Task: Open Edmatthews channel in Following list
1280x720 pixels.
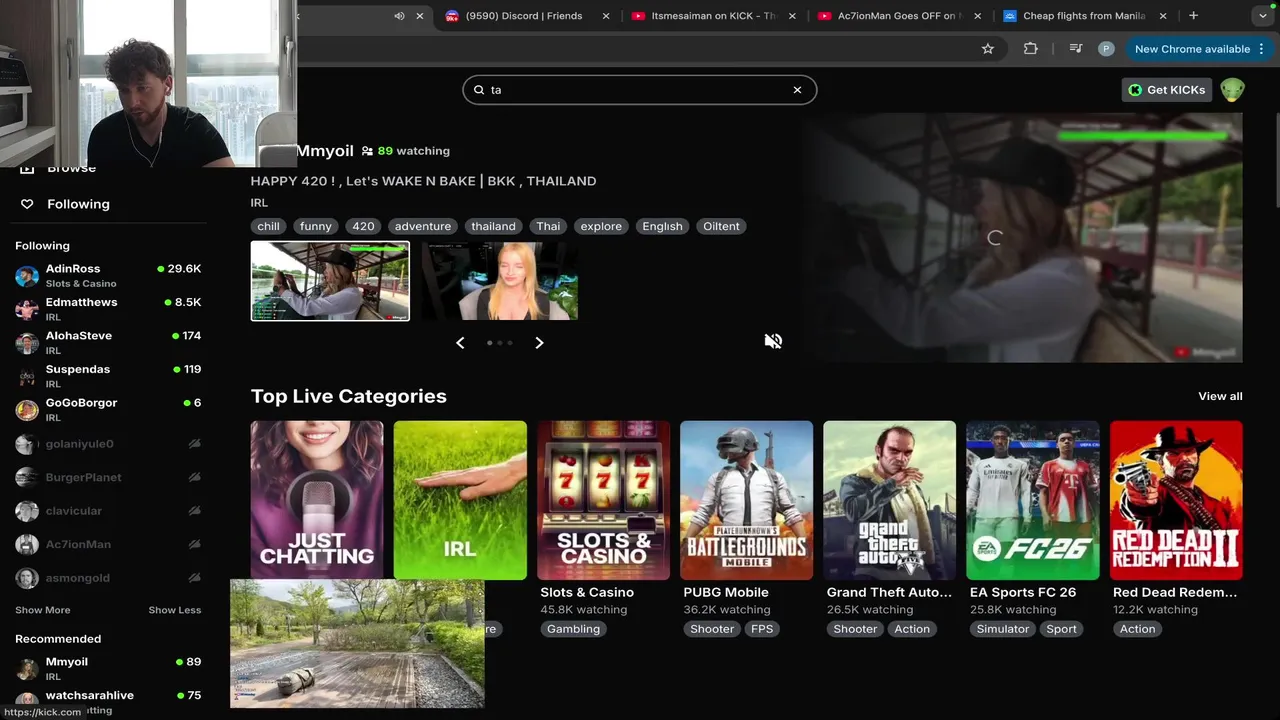Action: 108,309
